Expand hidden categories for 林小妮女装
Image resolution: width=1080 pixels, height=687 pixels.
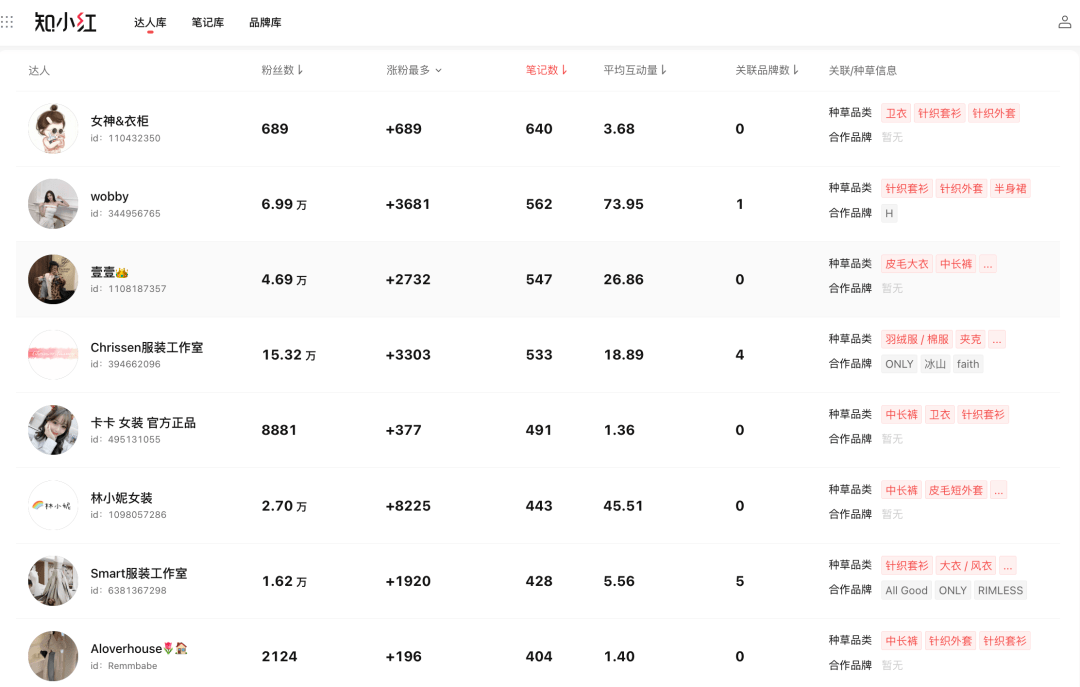point(998,490)
